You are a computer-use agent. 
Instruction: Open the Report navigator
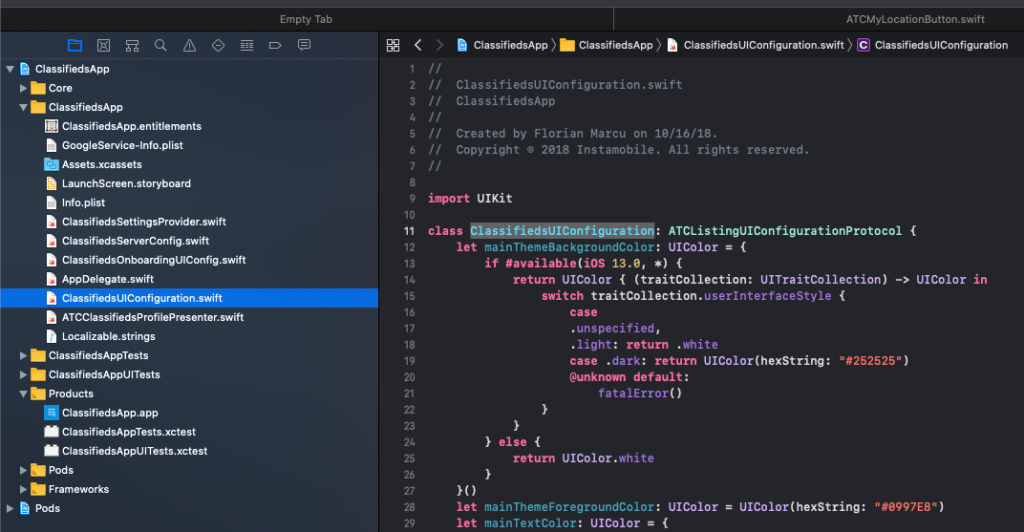[x=304, y=45]
